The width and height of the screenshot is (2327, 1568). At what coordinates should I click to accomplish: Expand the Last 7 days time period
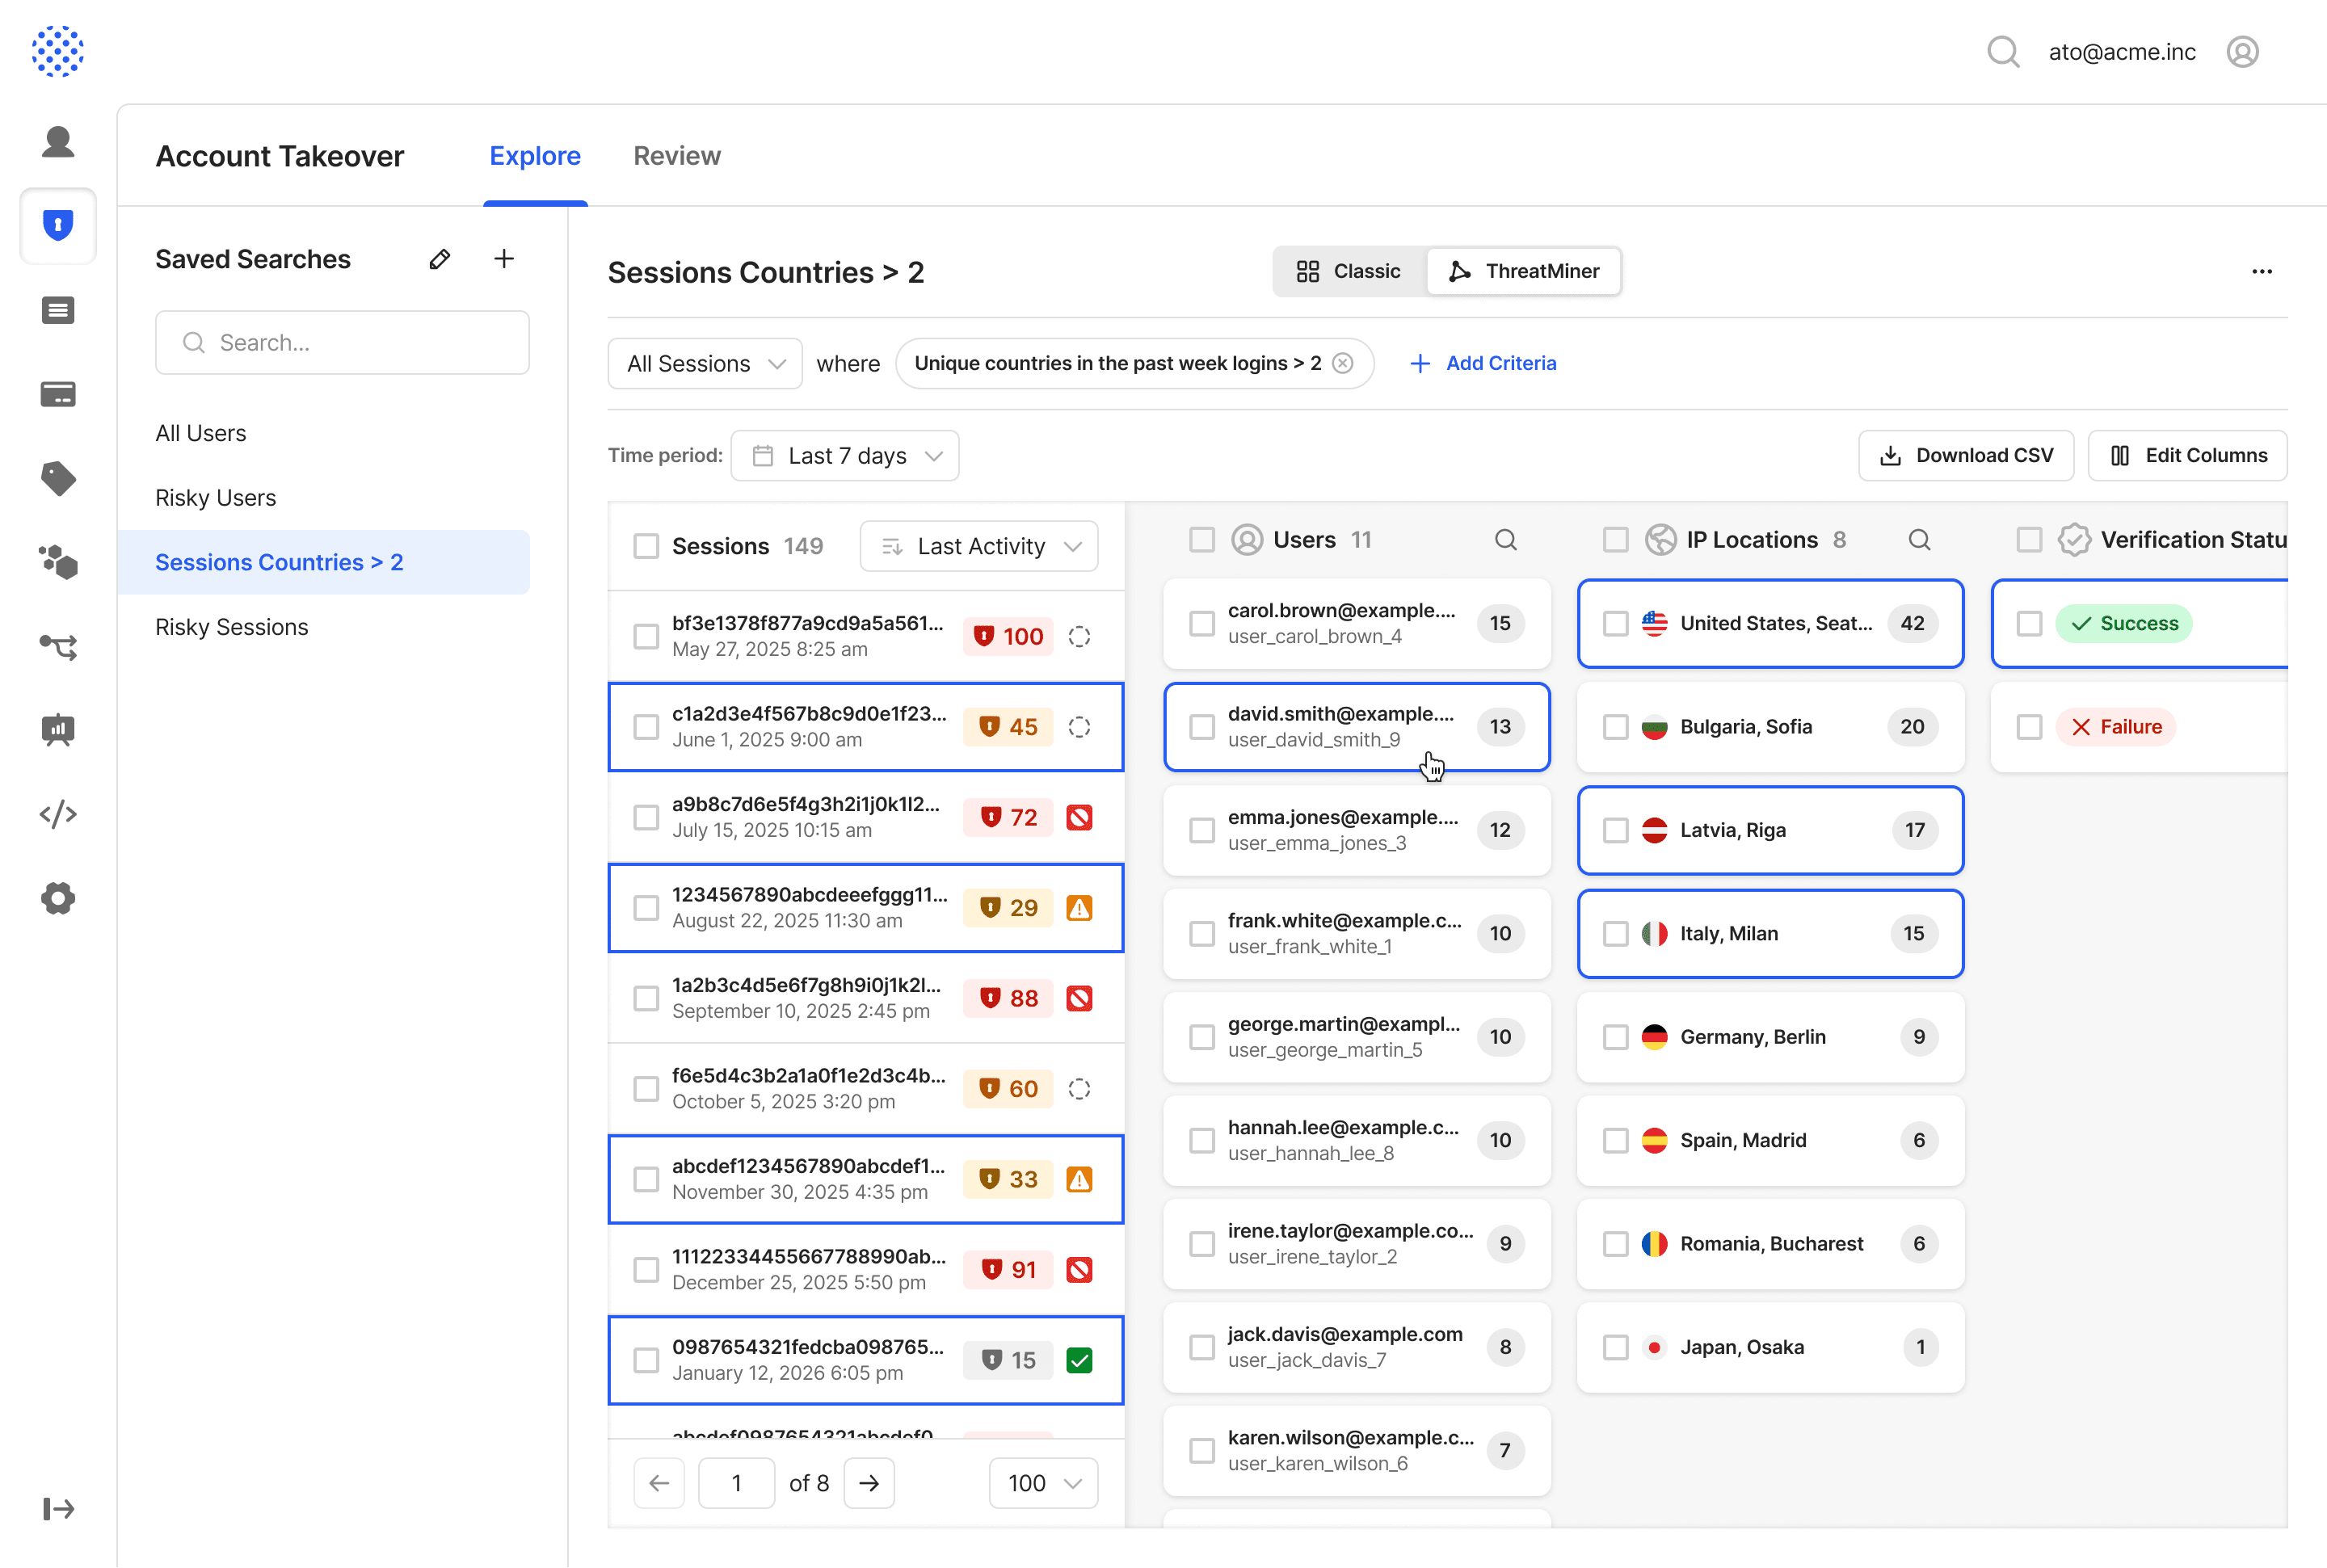click(845, 456)
